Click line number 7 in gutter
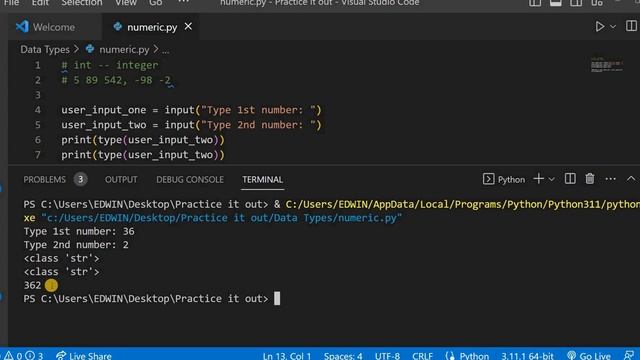640x360 pixels. (38, 155)
